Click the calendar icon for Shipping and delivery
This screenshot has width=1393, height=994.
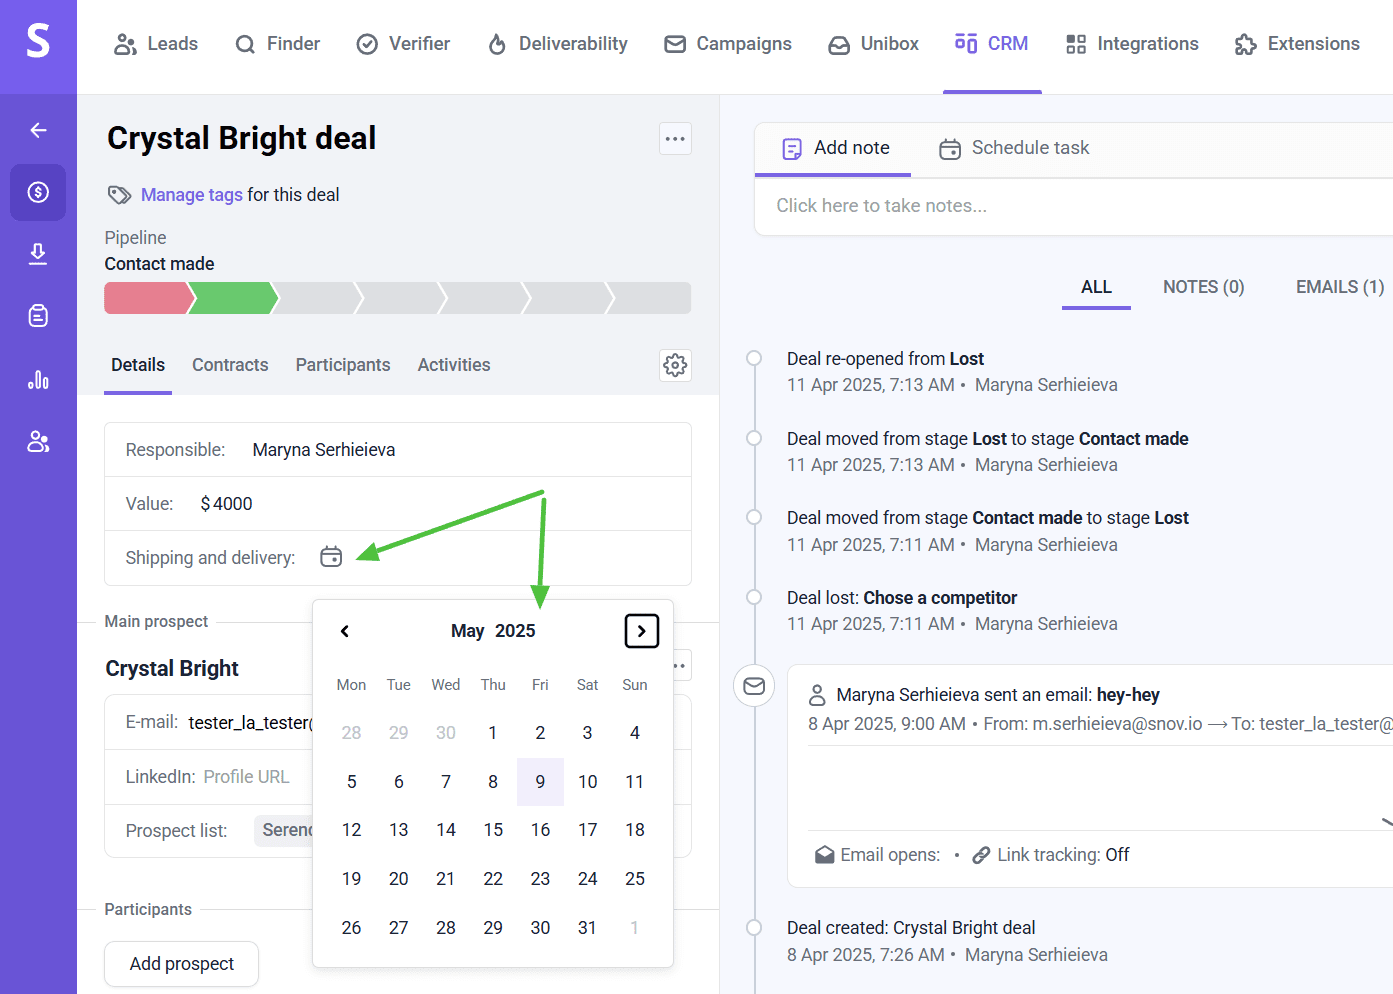tap(331, 557)
